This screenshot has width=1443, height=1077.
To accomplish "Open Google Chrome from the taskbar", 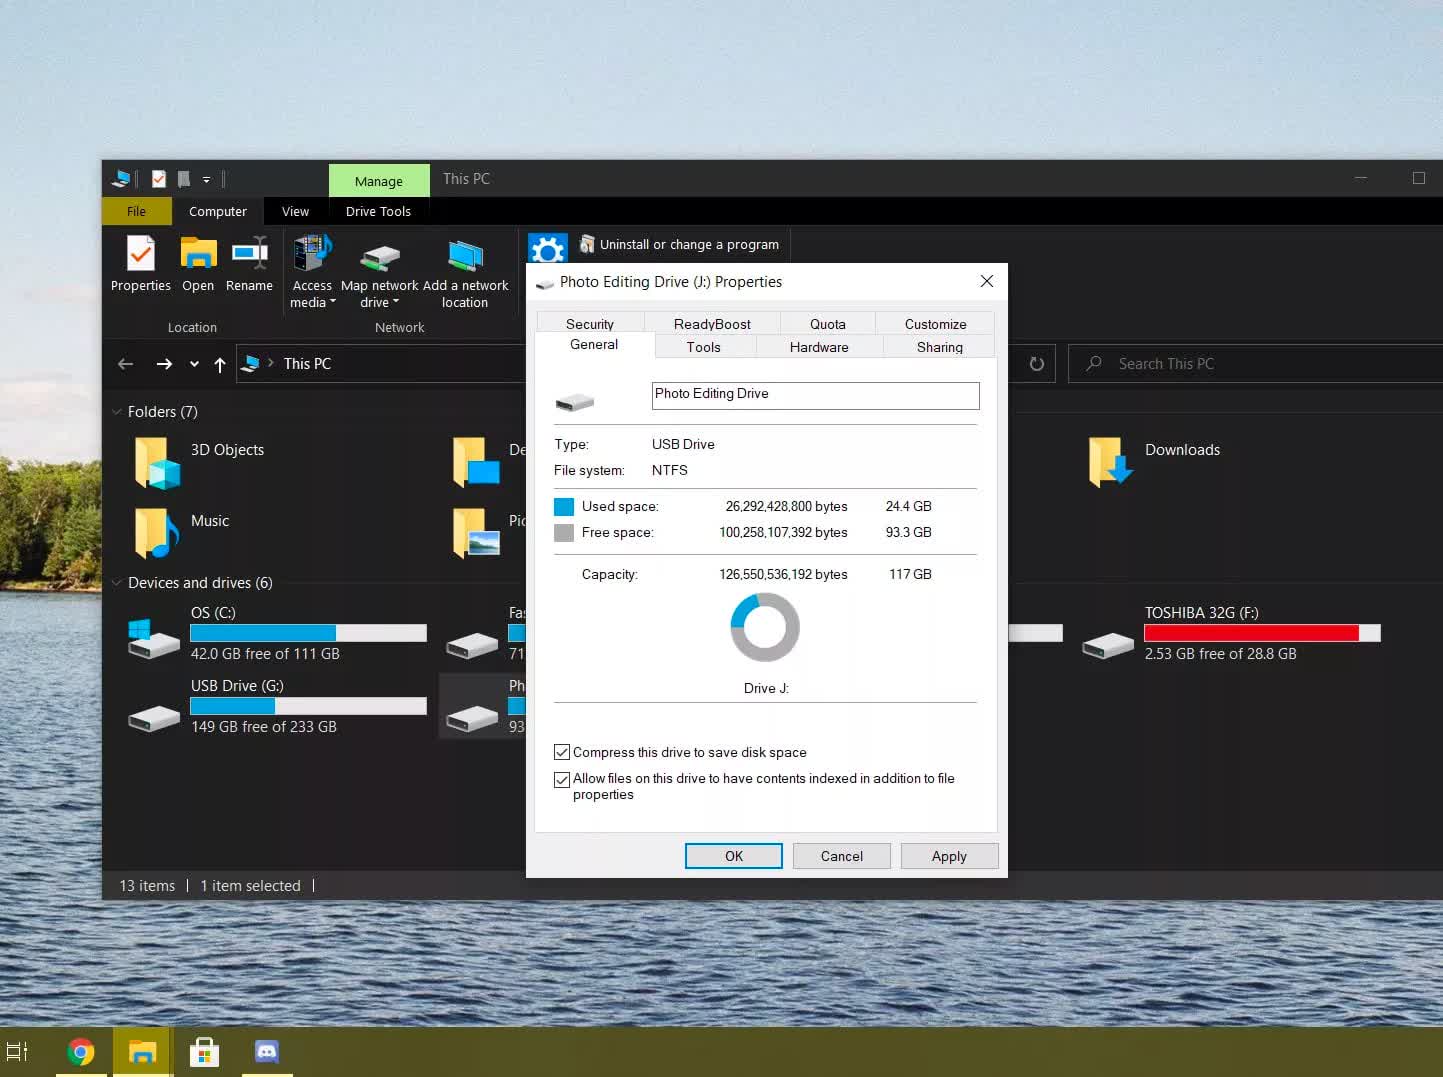I will pyautogui.click(x=81, y=1052).
